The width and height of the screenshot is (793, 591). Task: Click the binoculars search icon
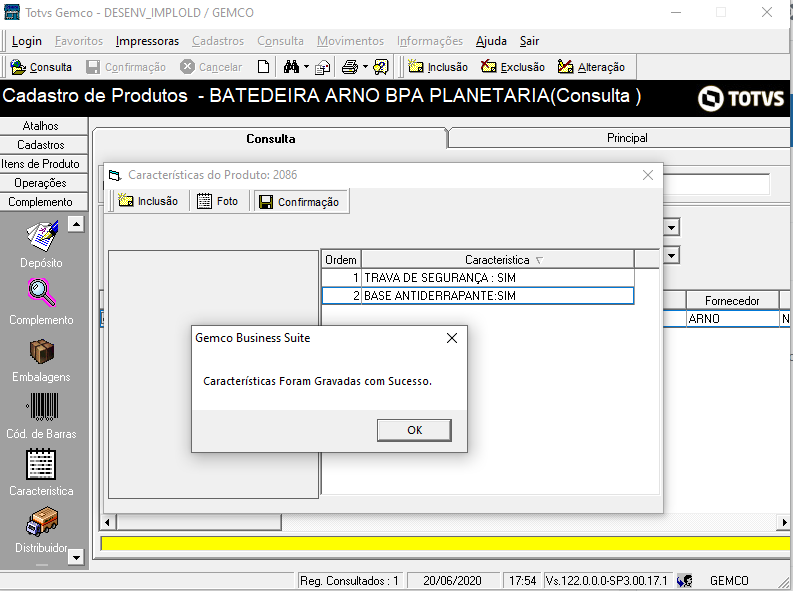(x=291, y=67)
